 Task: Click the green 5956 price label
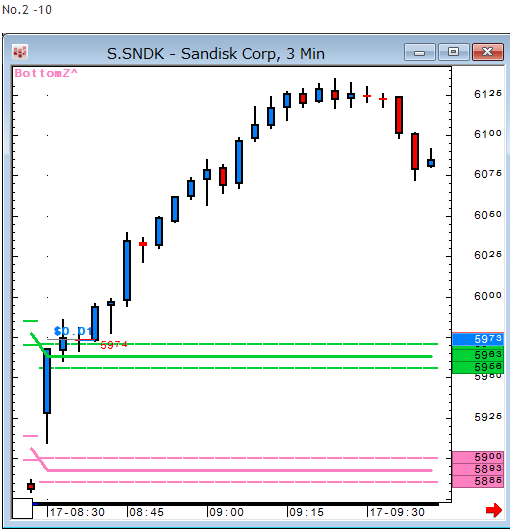[478, 367]
